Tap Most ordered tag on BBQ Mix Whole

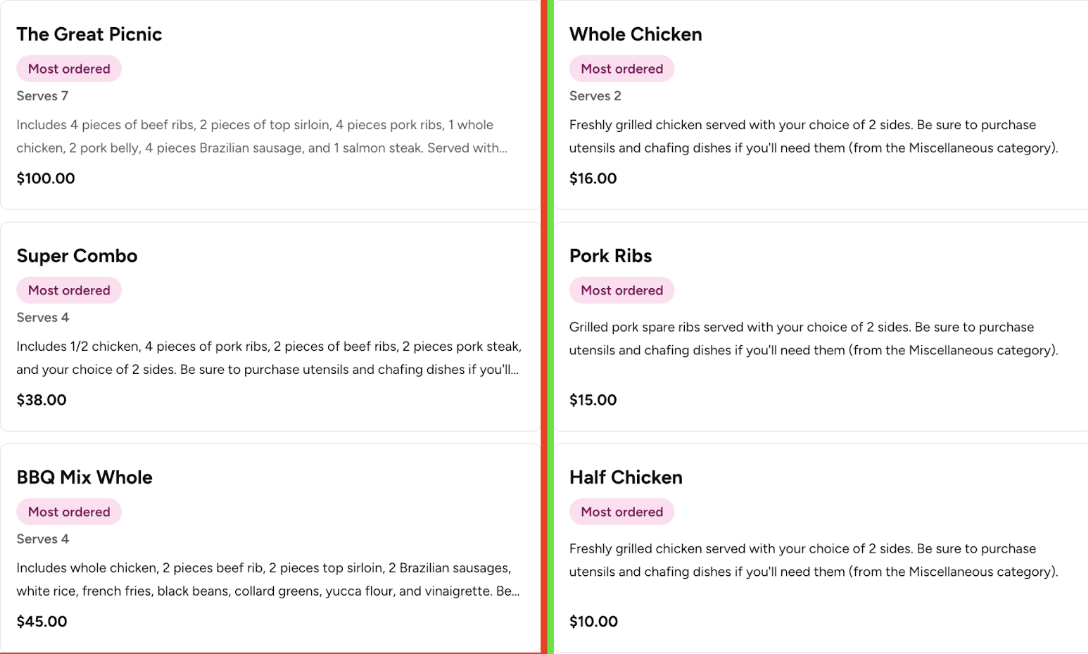coord(69,512)
